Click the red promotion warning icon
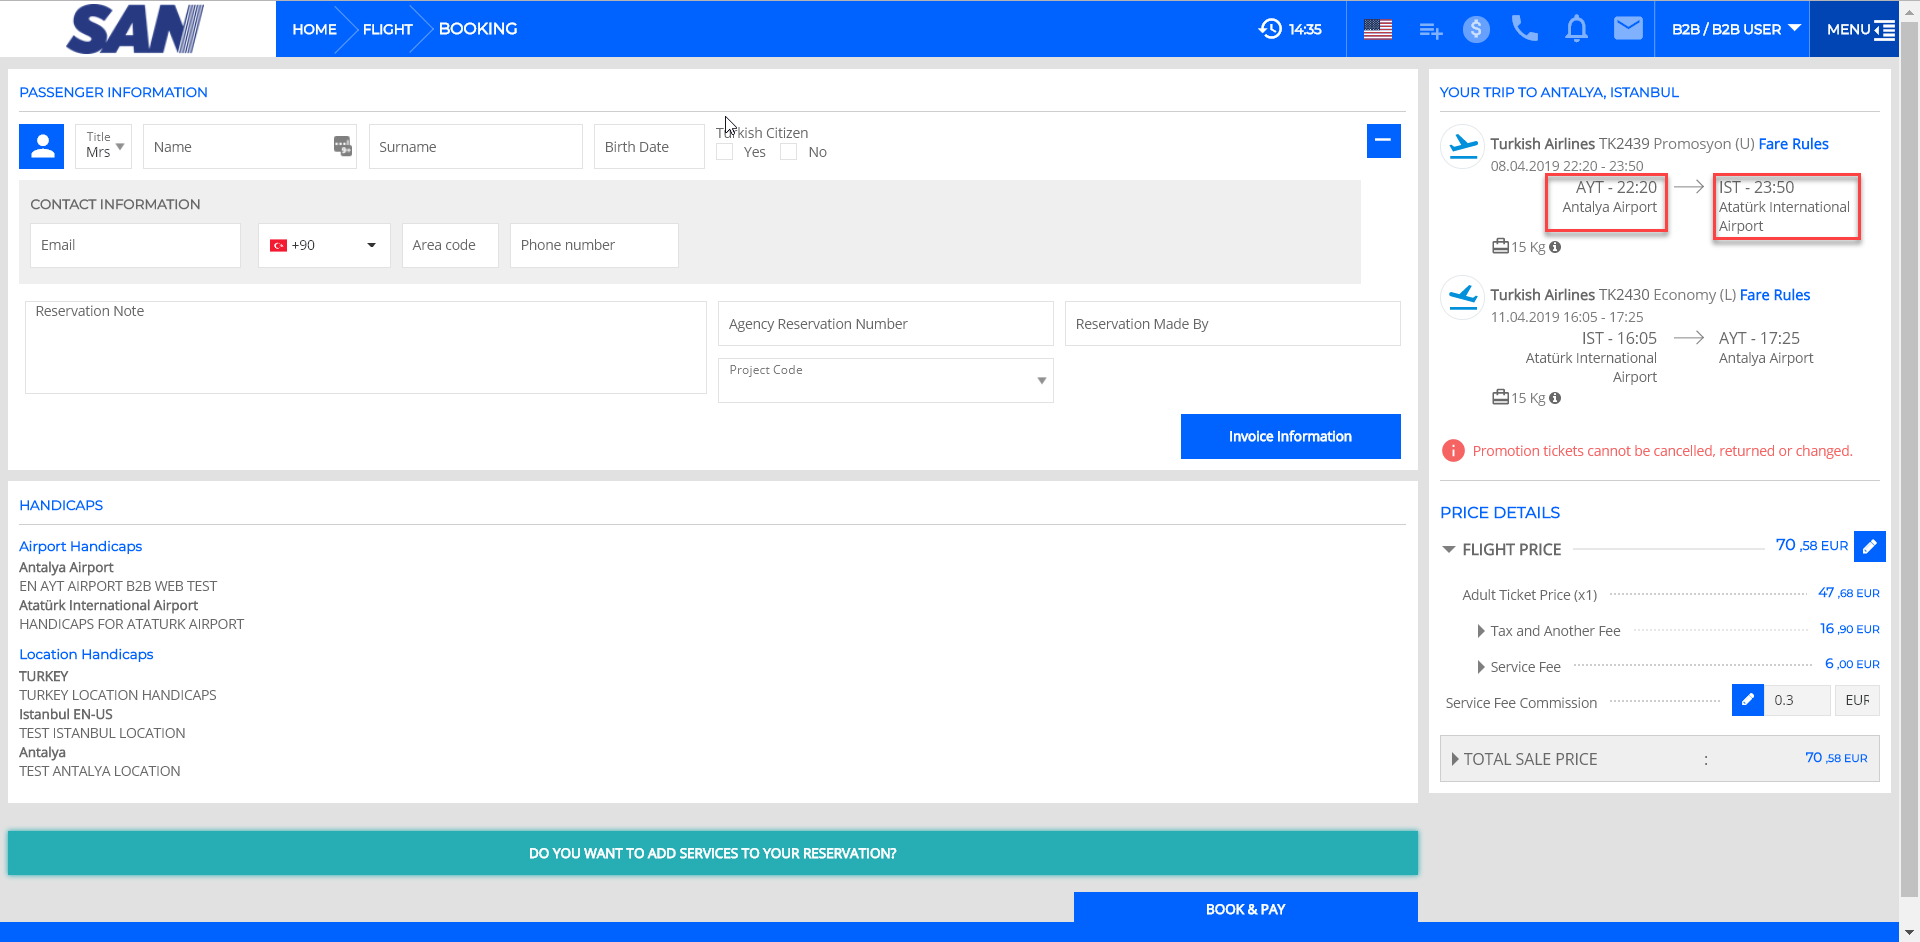This screenshot has height=942, width=1920. click(x=1453, y=451)
